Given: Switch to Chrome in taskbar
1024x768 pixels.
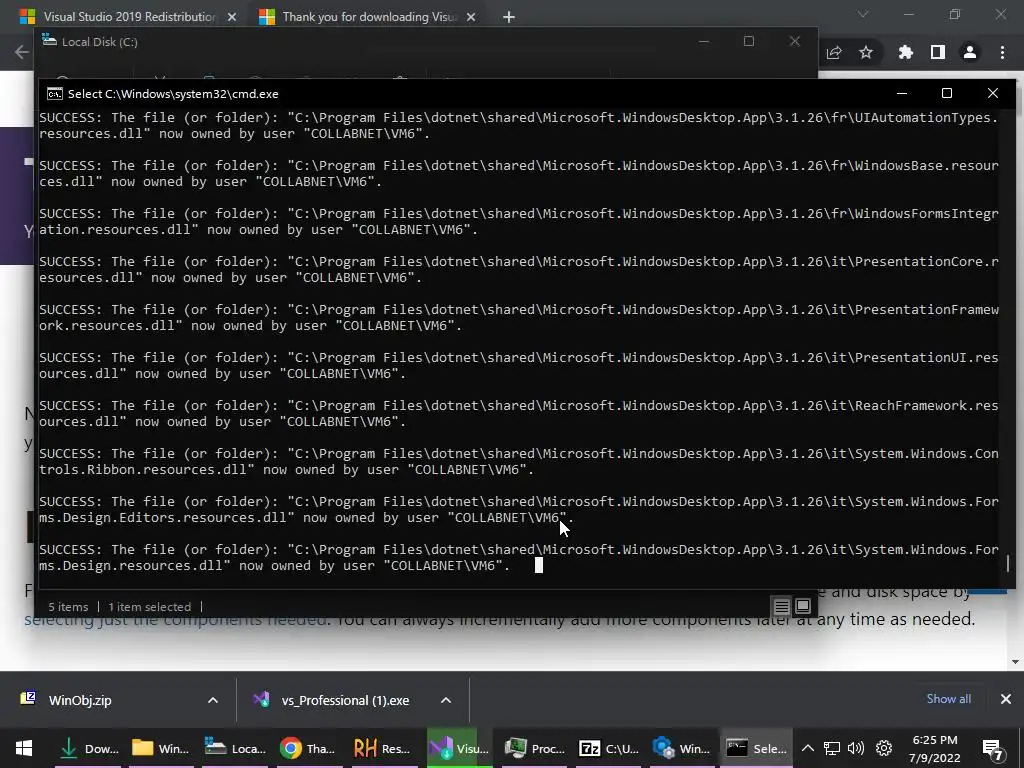Looking at the screenshot, I should (x=308, y=748).
